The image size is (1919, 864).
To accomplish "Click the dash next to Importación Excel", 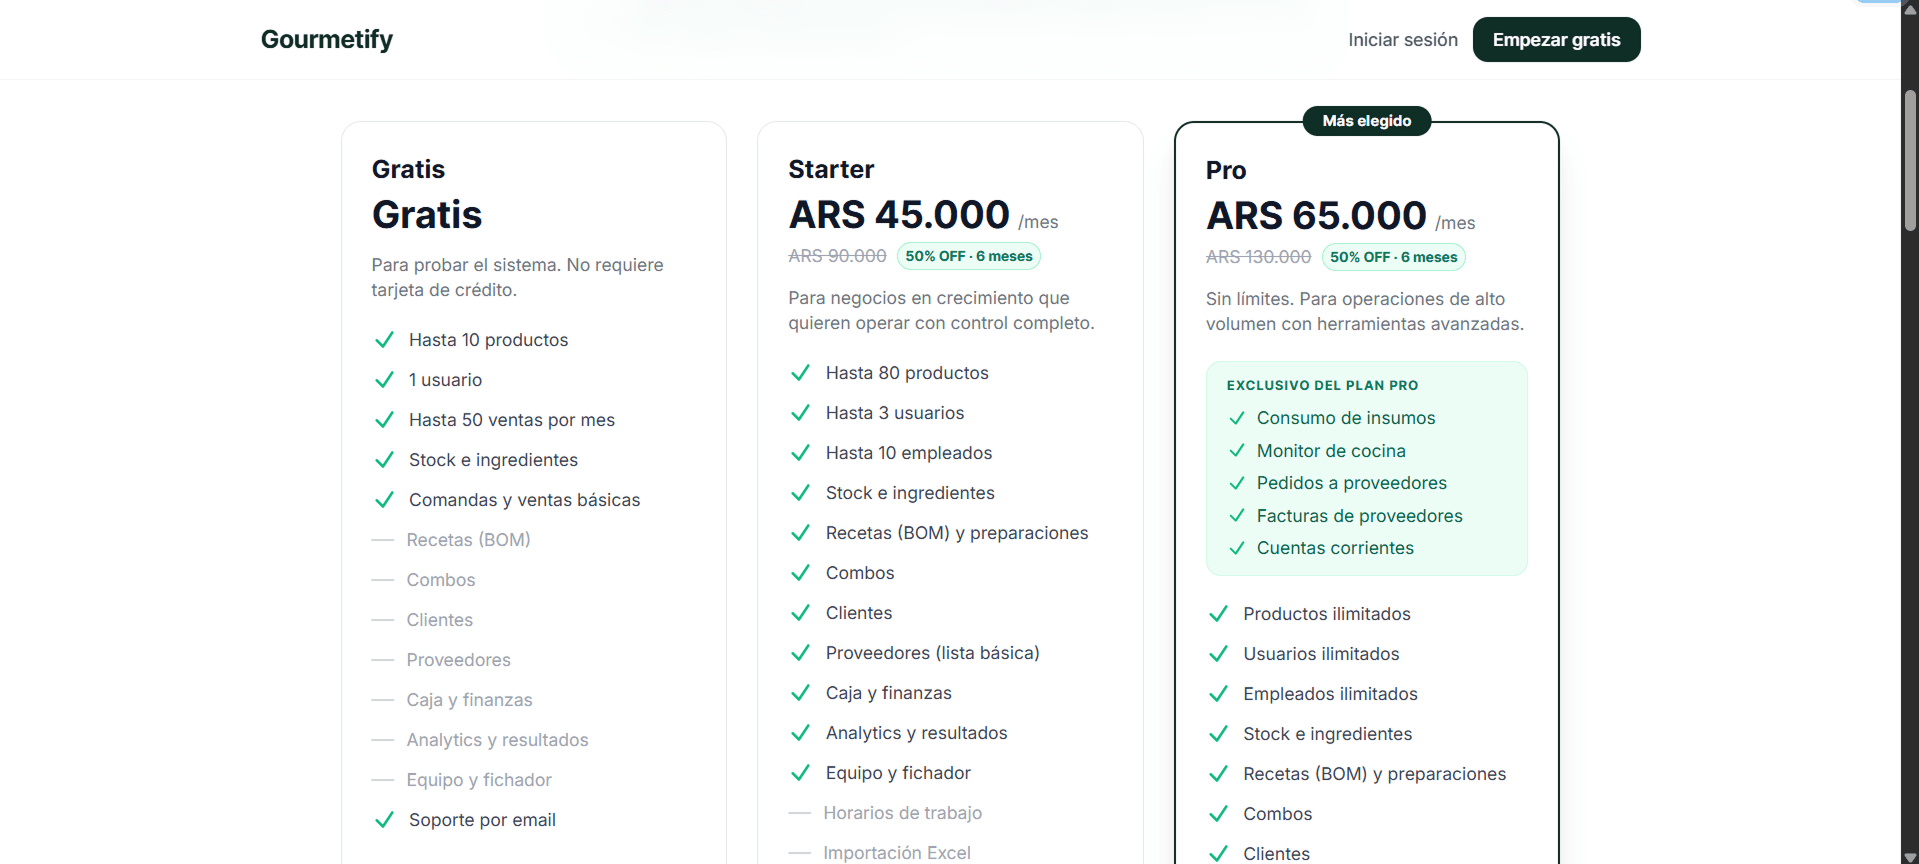I will coord(800,853).
